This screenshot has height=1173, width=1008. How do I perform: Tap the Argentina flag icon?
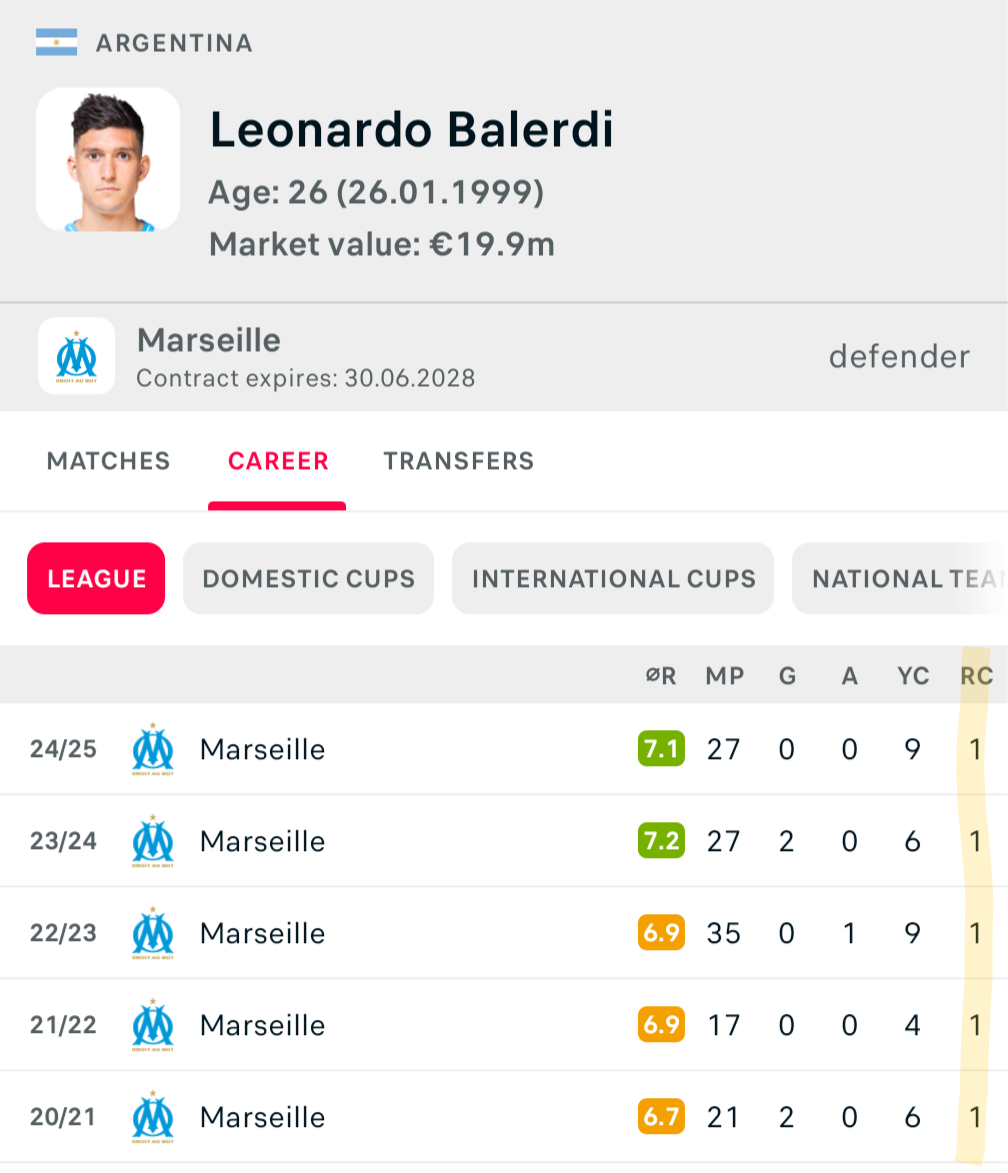[x=56, y=43]
